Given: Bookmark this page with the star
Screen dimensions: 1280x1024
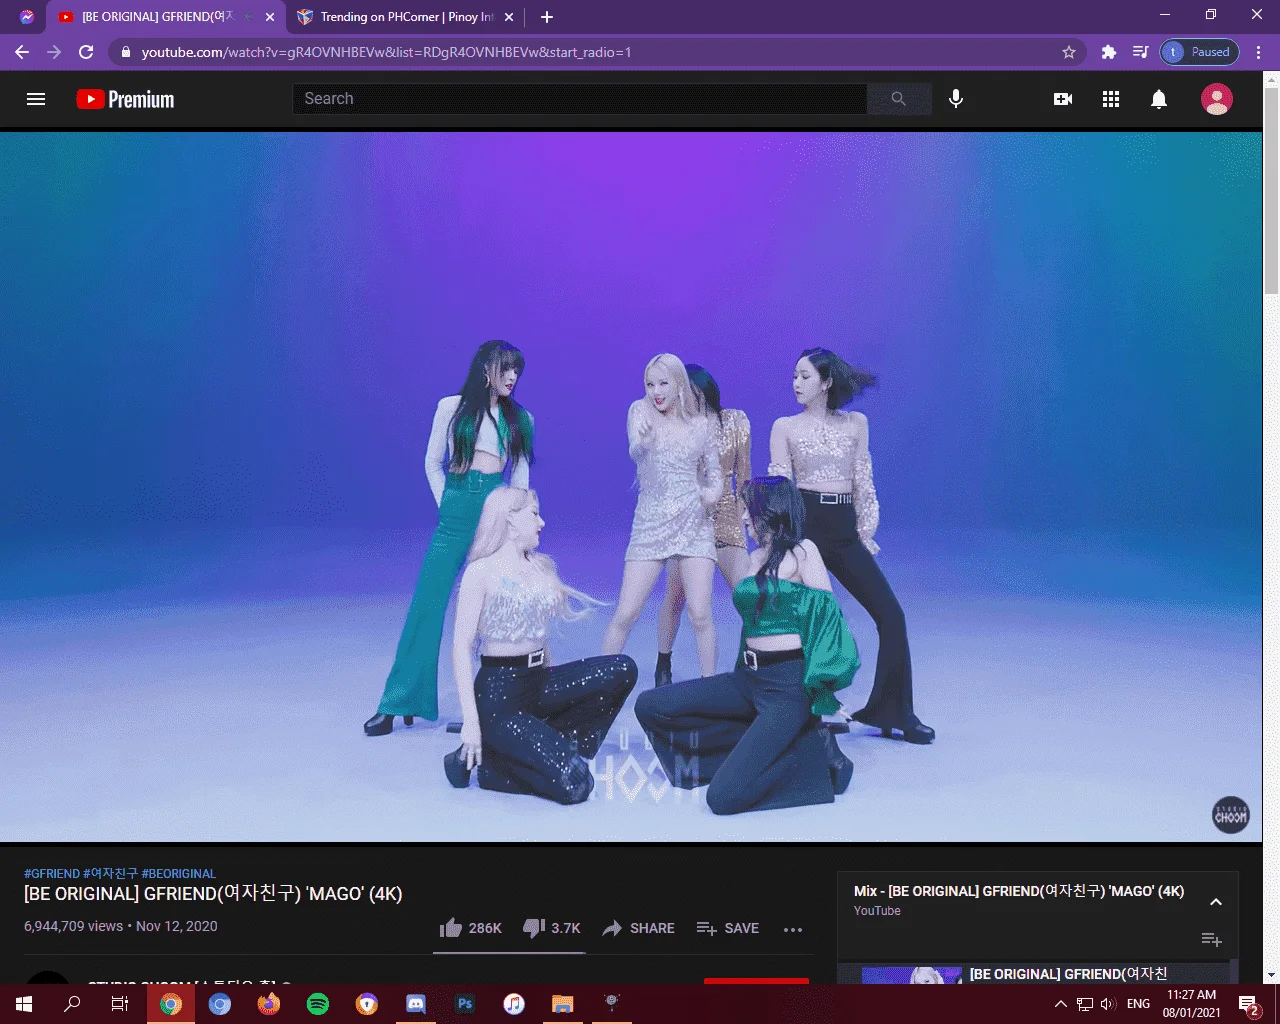Looking at the screenshot, I should (1069, 52).
